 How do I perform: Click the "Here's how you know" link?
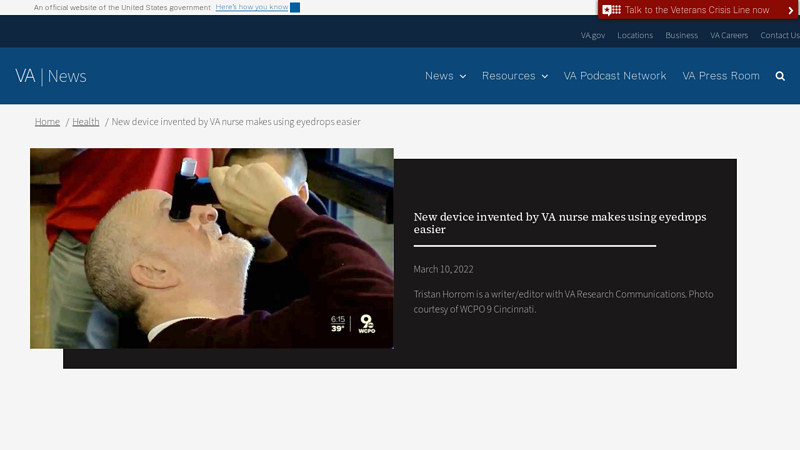[x=251, y=8]
